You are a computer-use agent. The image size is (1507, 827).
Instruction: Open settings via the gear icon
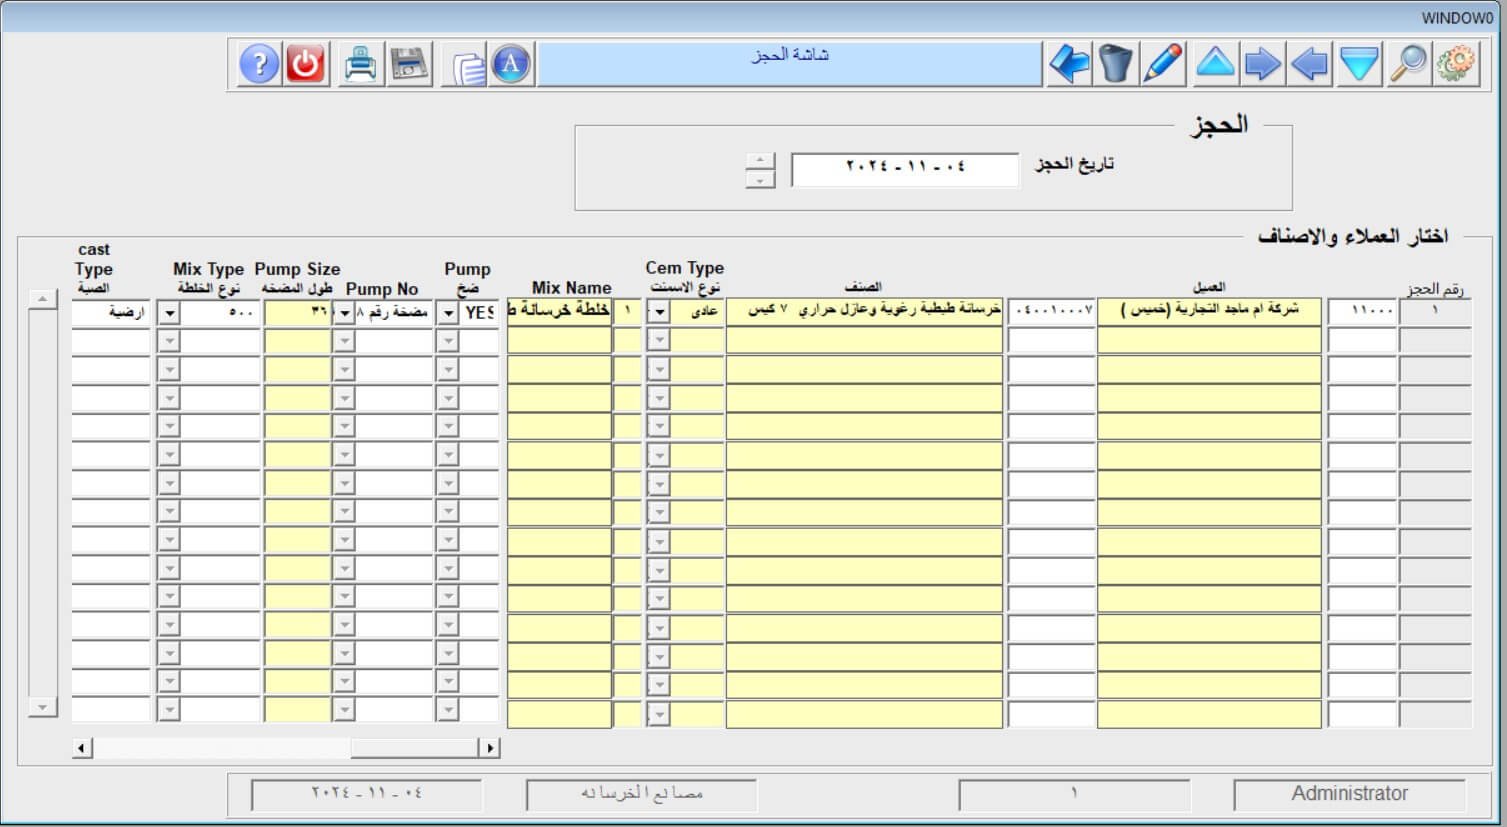1456,65
